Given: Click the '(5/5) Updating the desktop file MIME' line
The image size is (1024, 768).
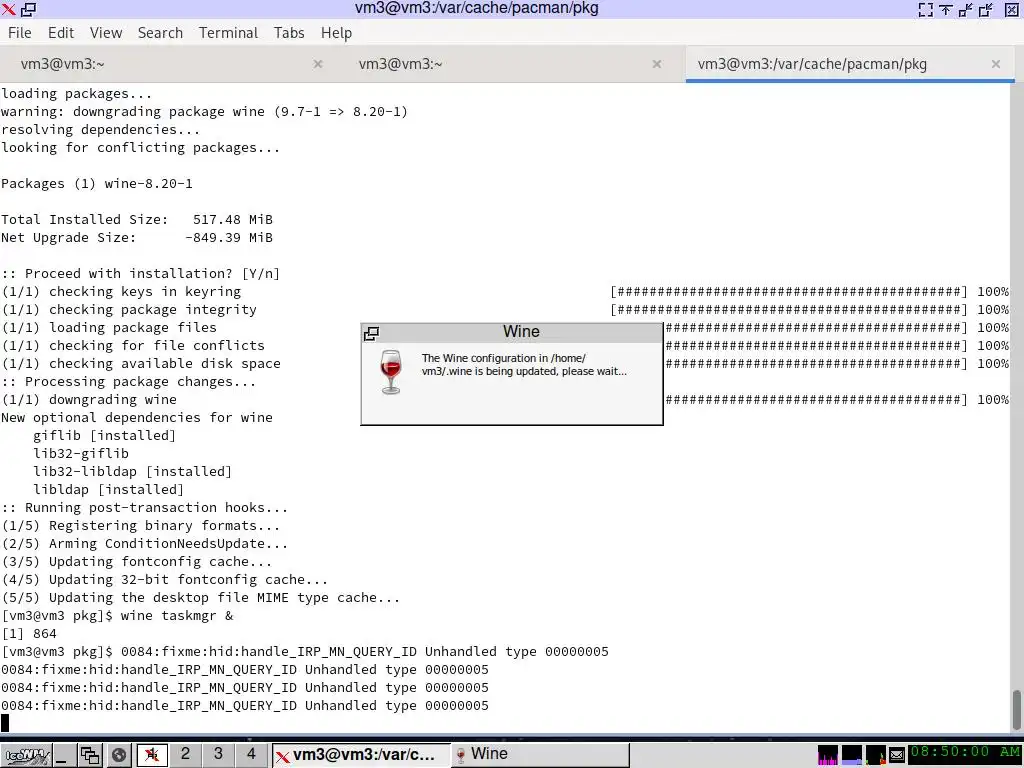Looking at the screenshot, I should 200,598.
